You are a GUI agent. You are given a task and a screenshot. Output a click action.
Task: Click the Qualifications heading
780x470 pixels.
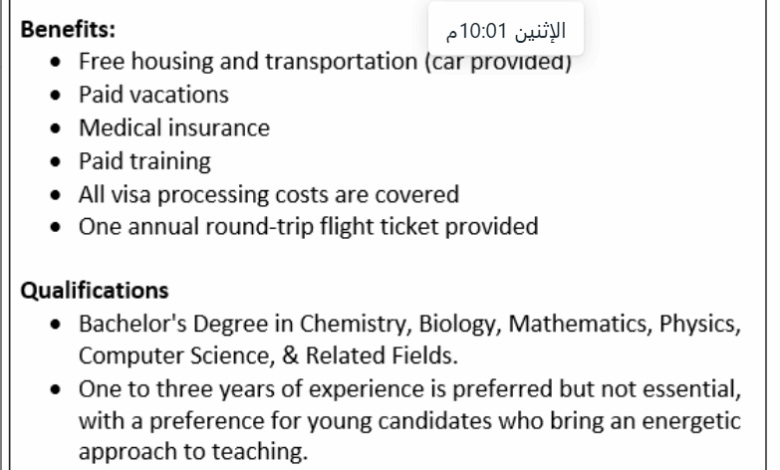(95, 290)
